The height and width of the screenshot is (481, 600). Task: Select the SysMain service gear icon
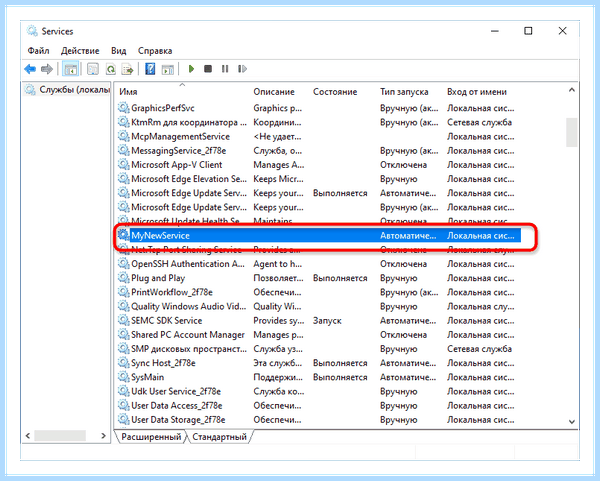point(123,377)
